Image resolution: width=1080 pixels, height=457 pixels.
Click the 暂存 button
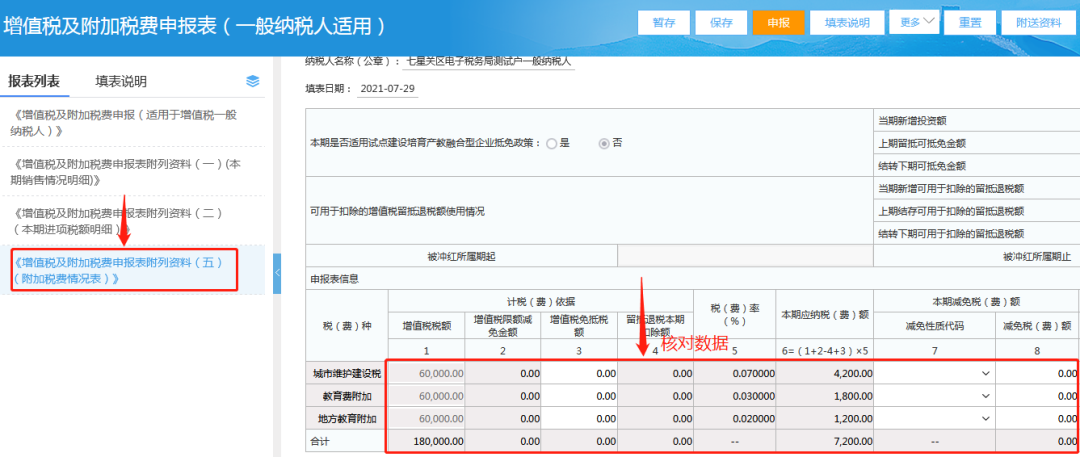click(664, 22)
